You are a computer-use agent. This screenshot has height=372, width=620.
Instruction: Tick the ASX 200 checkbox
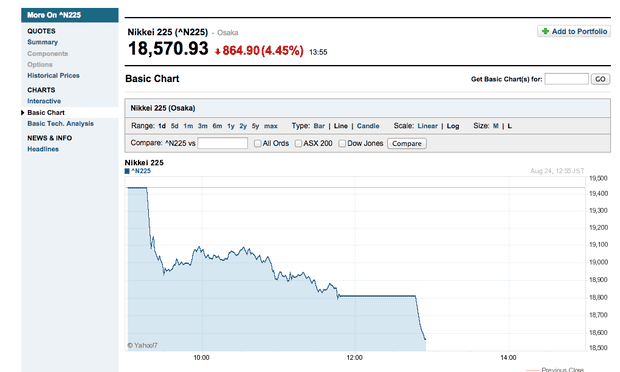click(x=298, y=144)
